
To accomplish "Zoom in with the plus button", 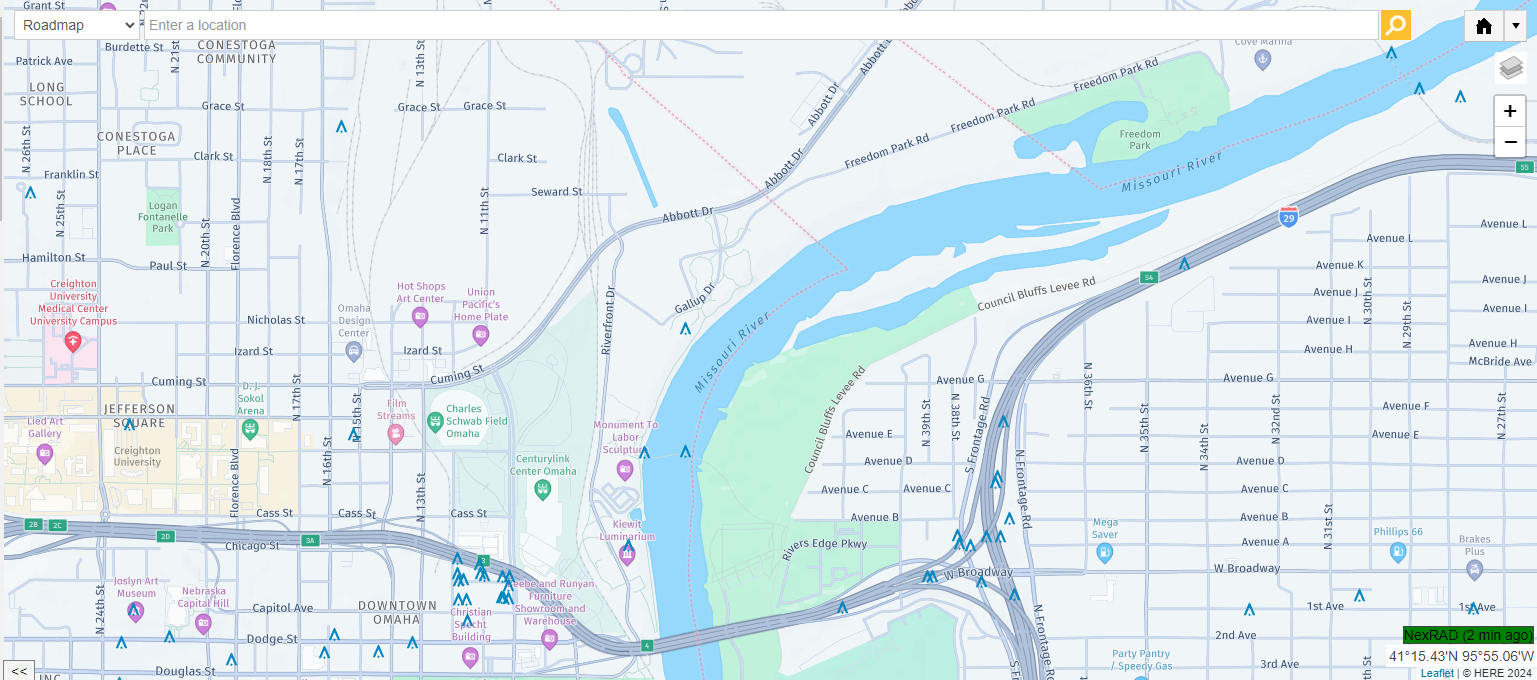I will tap(1510, 111).
